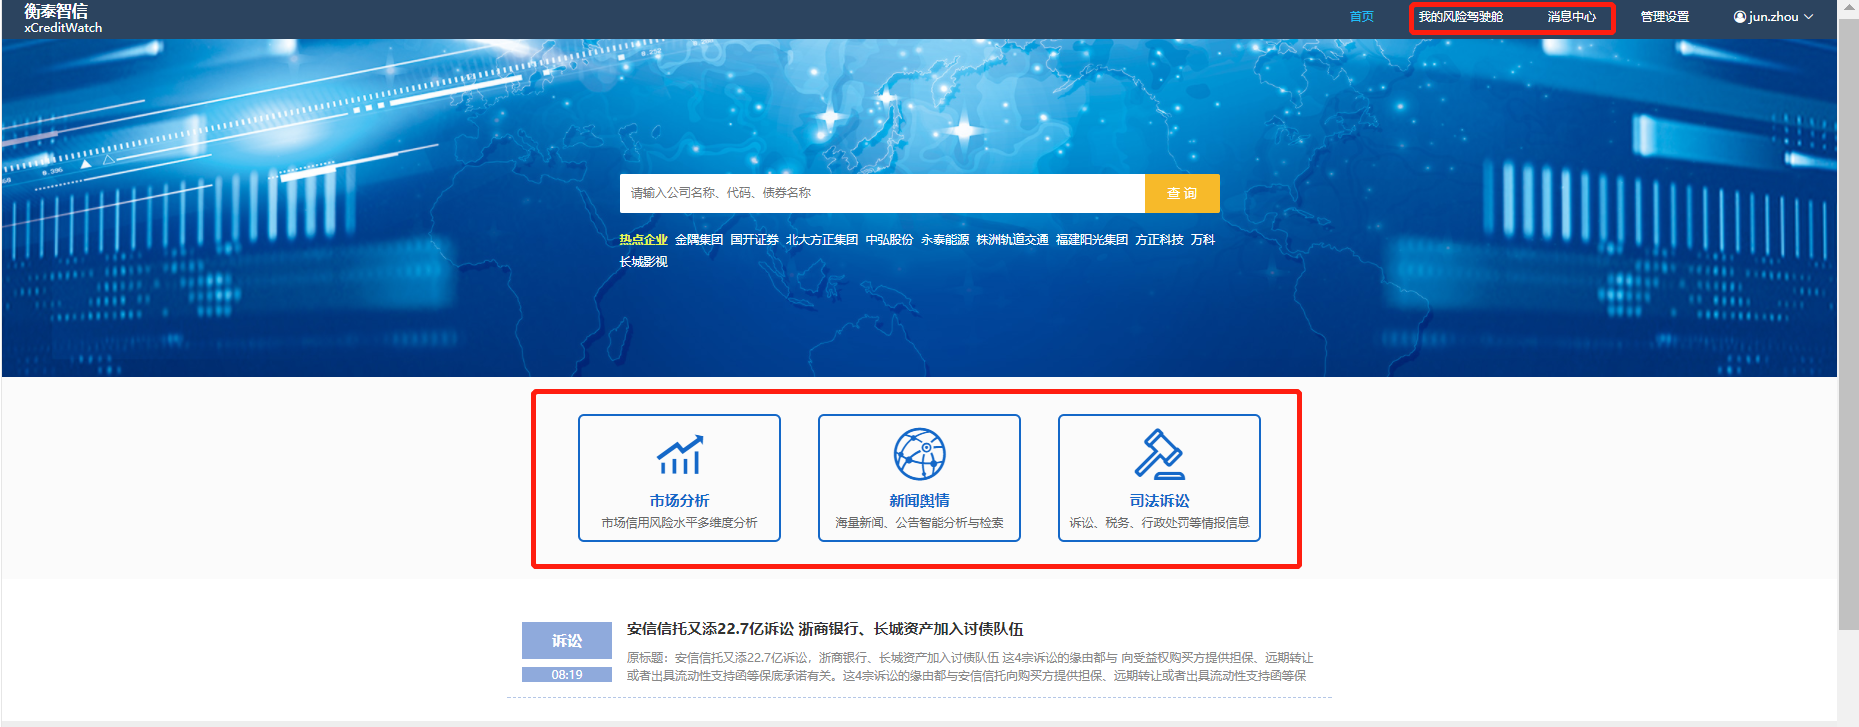Screen dimensions: 1859x727
Task: Click the text 海量新闻、公告智能分析与检索
Action: pyautogui.click(x=919, y=523)
